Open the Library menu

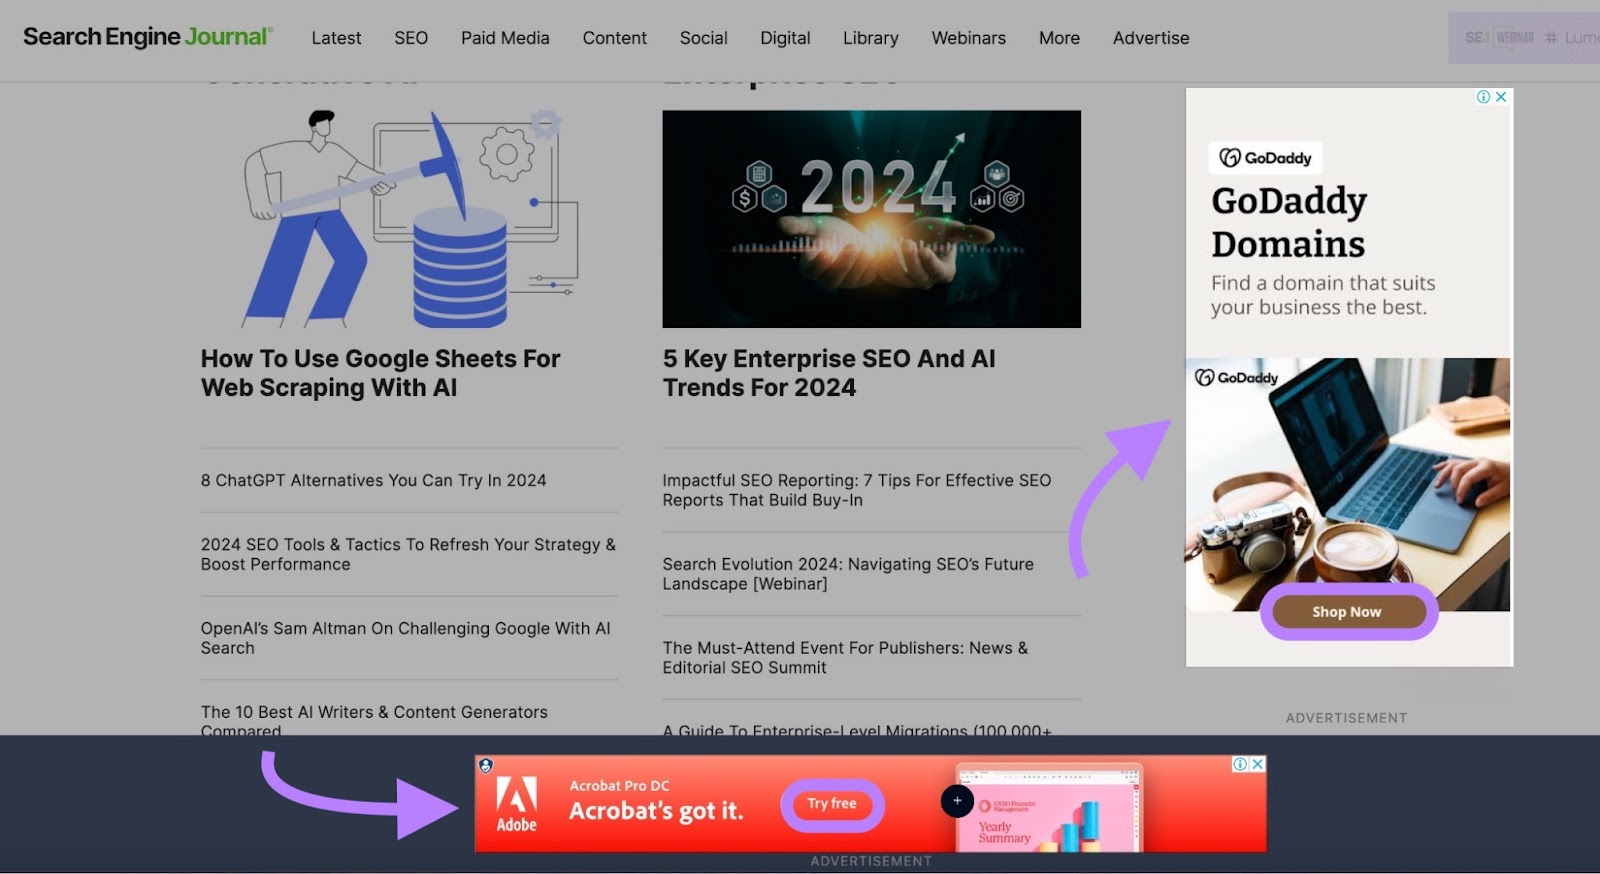coord(870,38)
